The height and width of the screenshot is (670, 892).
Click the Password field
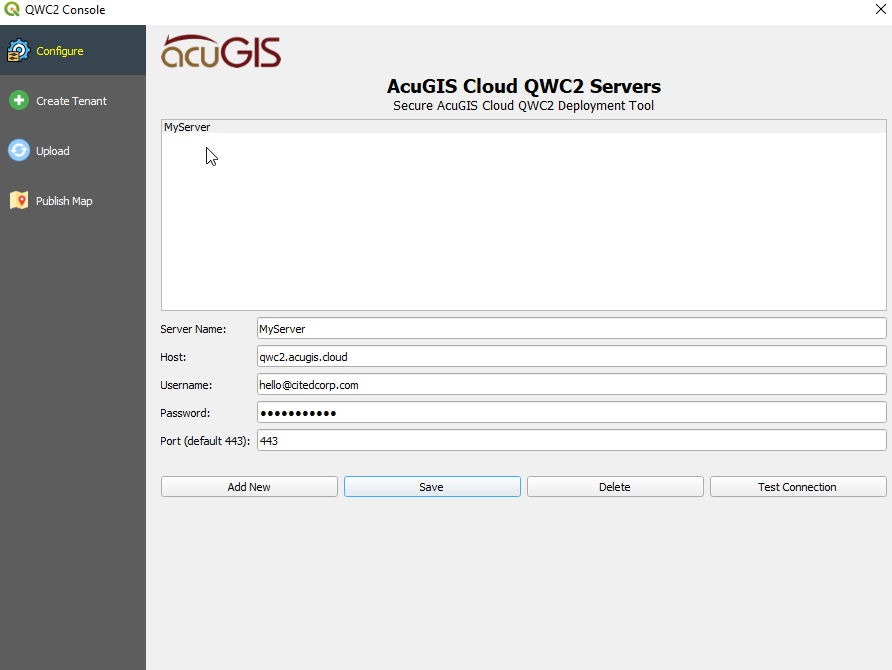pos(570,412)
